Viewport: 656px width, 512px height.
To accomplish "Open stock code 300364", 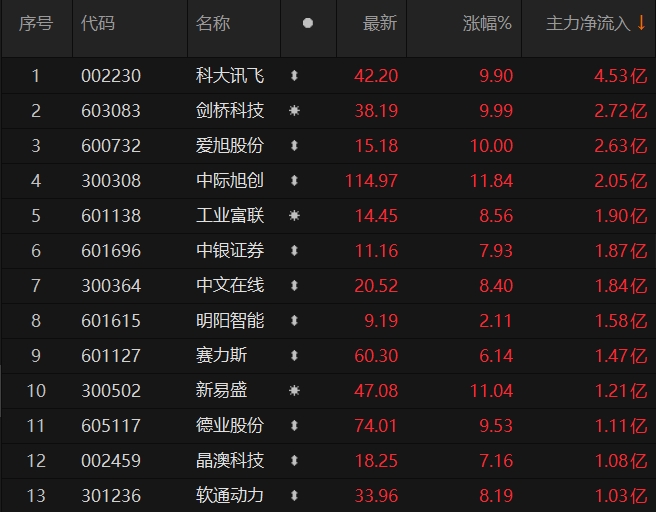I will point(111,286).
